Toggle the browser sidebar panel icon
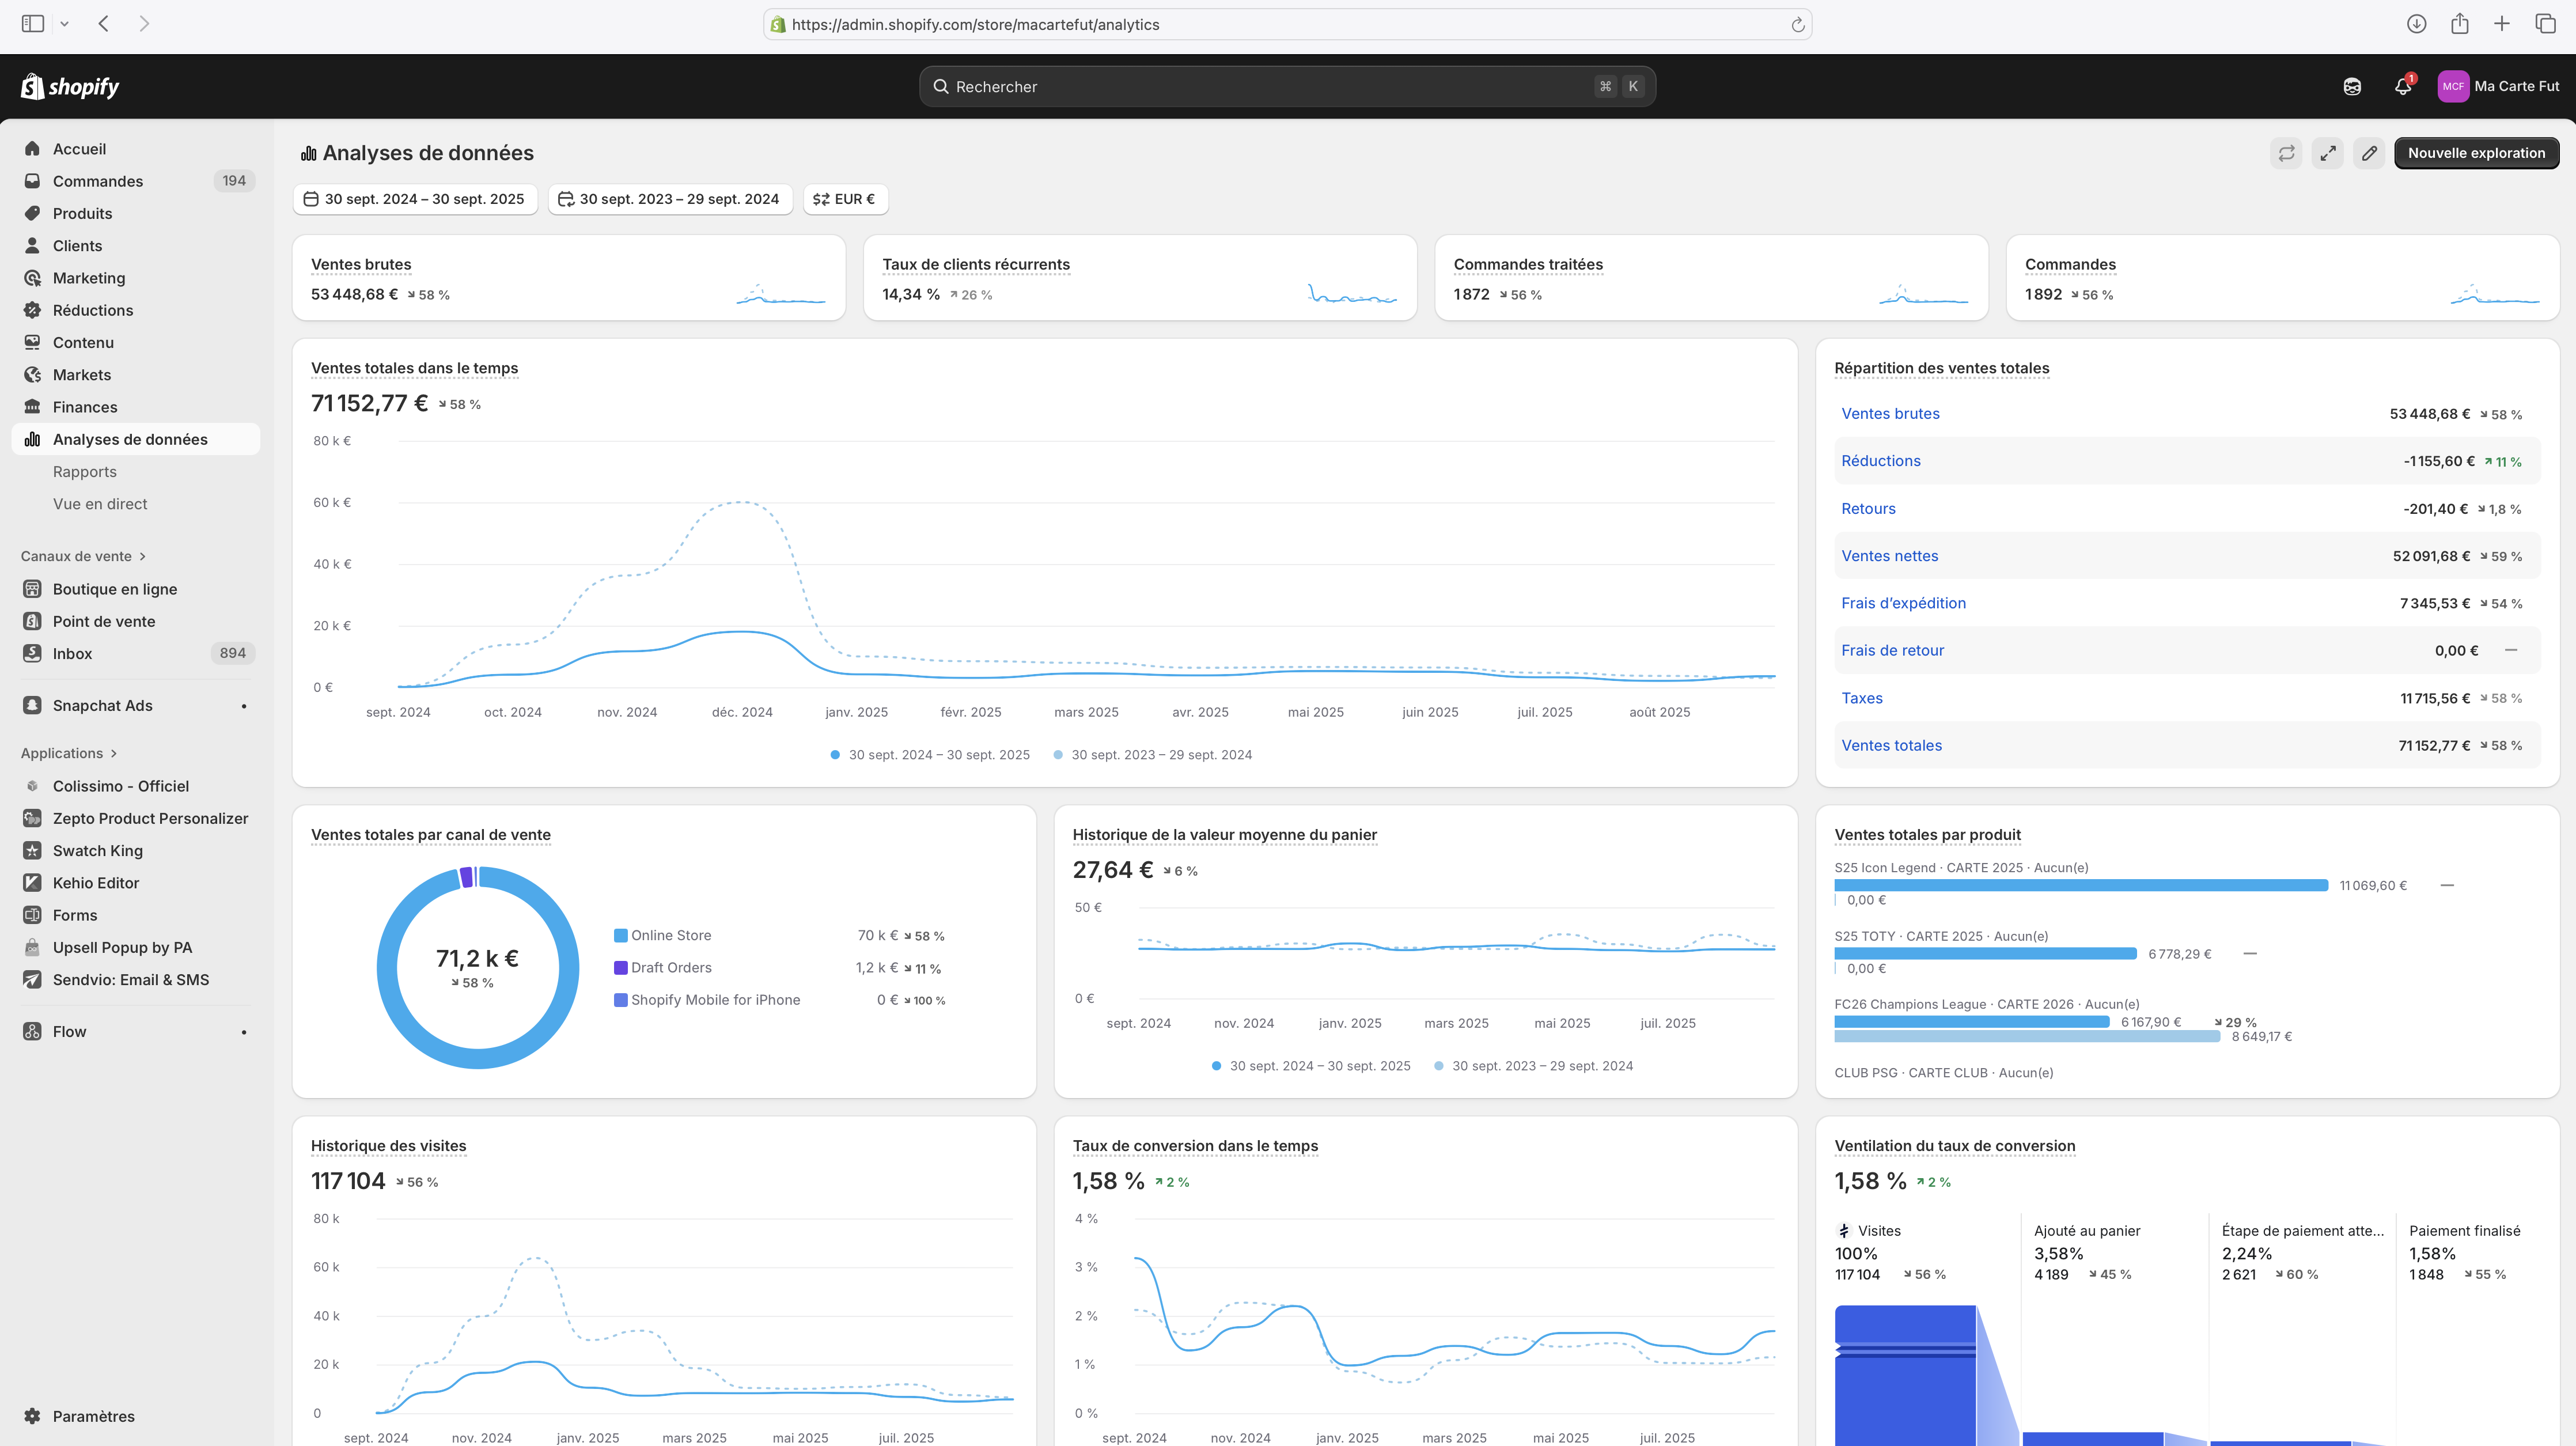The width and height of the screenshot is (2576, 1446). coord(33,24)
